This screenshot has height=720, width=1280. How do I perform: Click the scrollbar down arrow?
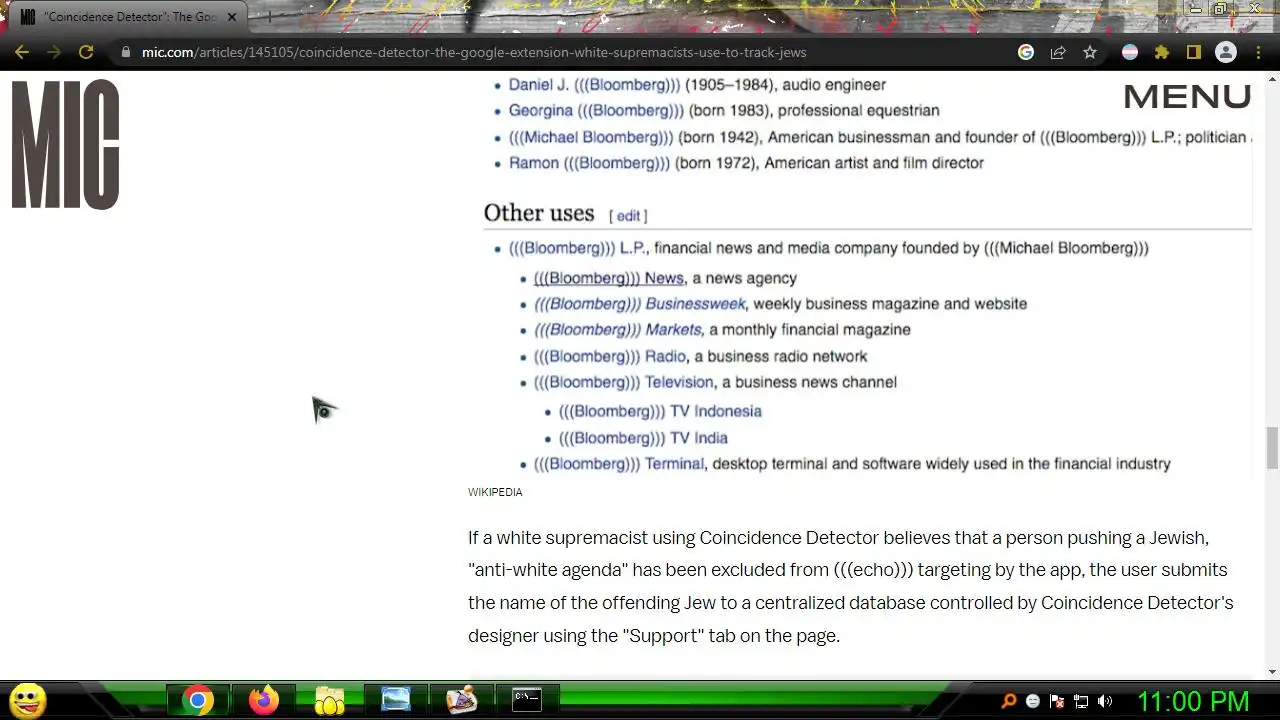(1272, 672)
